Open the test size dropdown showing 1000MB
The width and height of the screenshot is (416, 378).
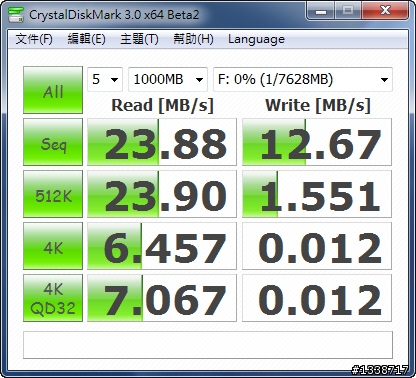(x=168, y=79)
